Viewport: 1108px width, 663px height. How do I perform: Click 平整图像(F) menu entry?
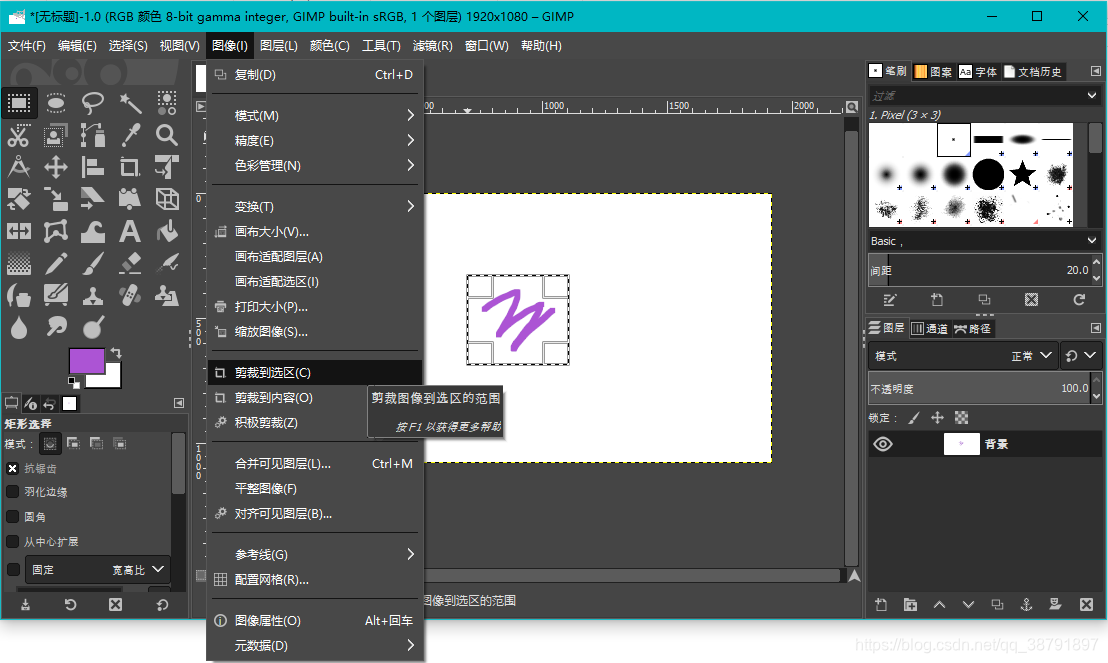(x=315, y=488)
